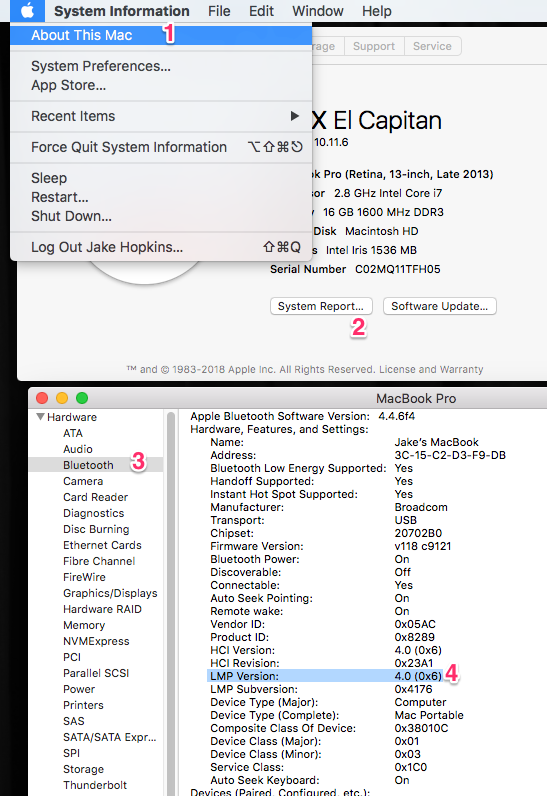Choose About This Mac menu entry
The height and width of the screenshot is (796, 547).
point(161,35)
